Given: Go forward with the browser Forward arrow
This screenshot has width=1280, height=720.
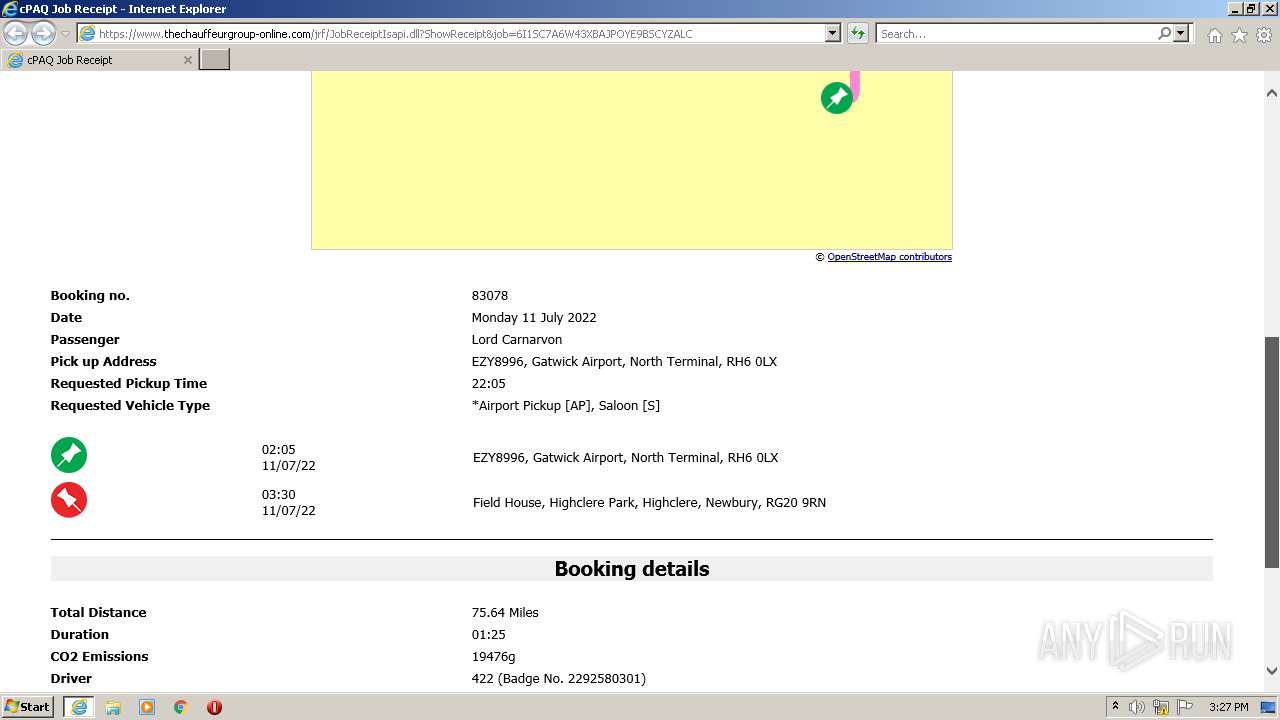Looking at the screenshot, I should pos(43,33).
